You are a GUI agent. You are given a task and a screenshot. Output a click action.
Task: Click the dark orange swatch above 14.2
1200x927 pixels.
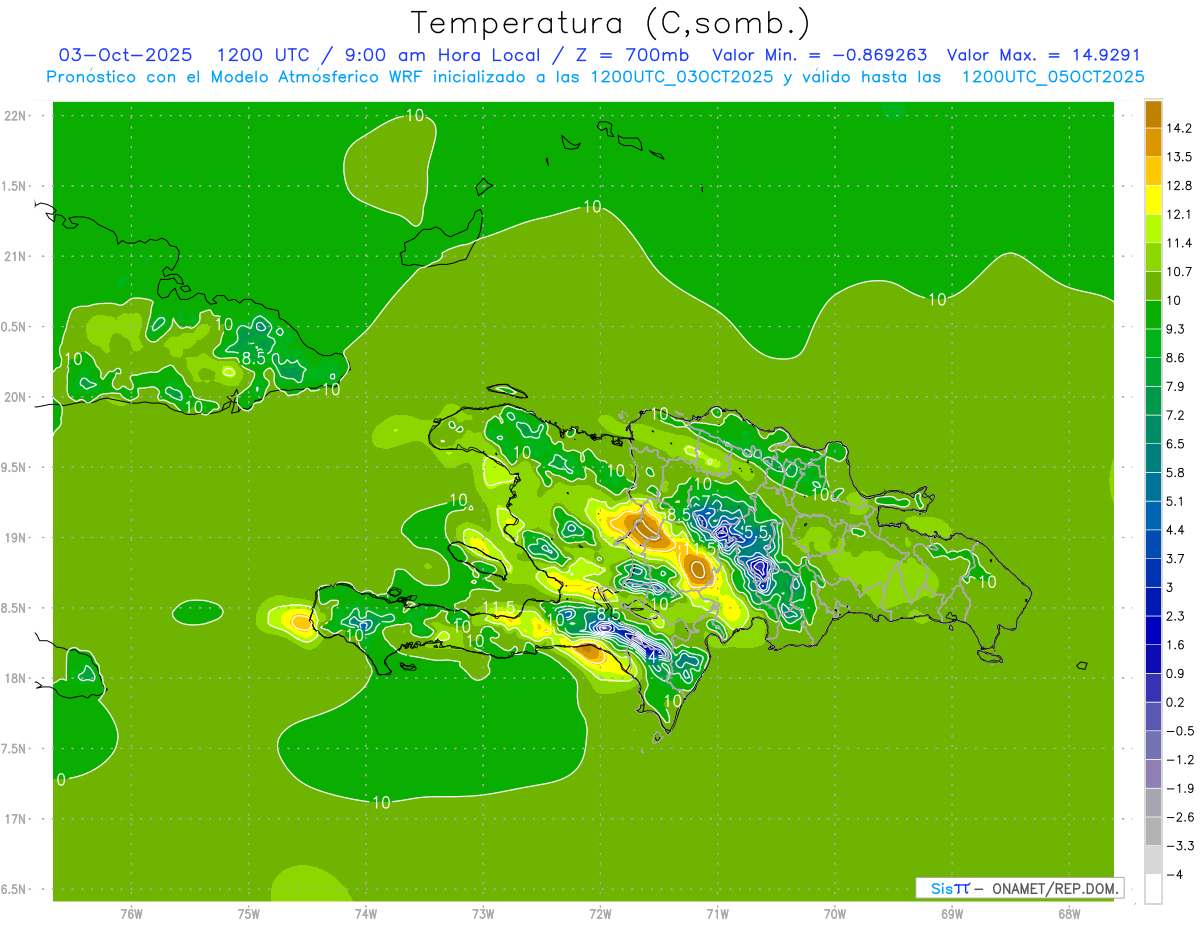tap(1153, 113)
